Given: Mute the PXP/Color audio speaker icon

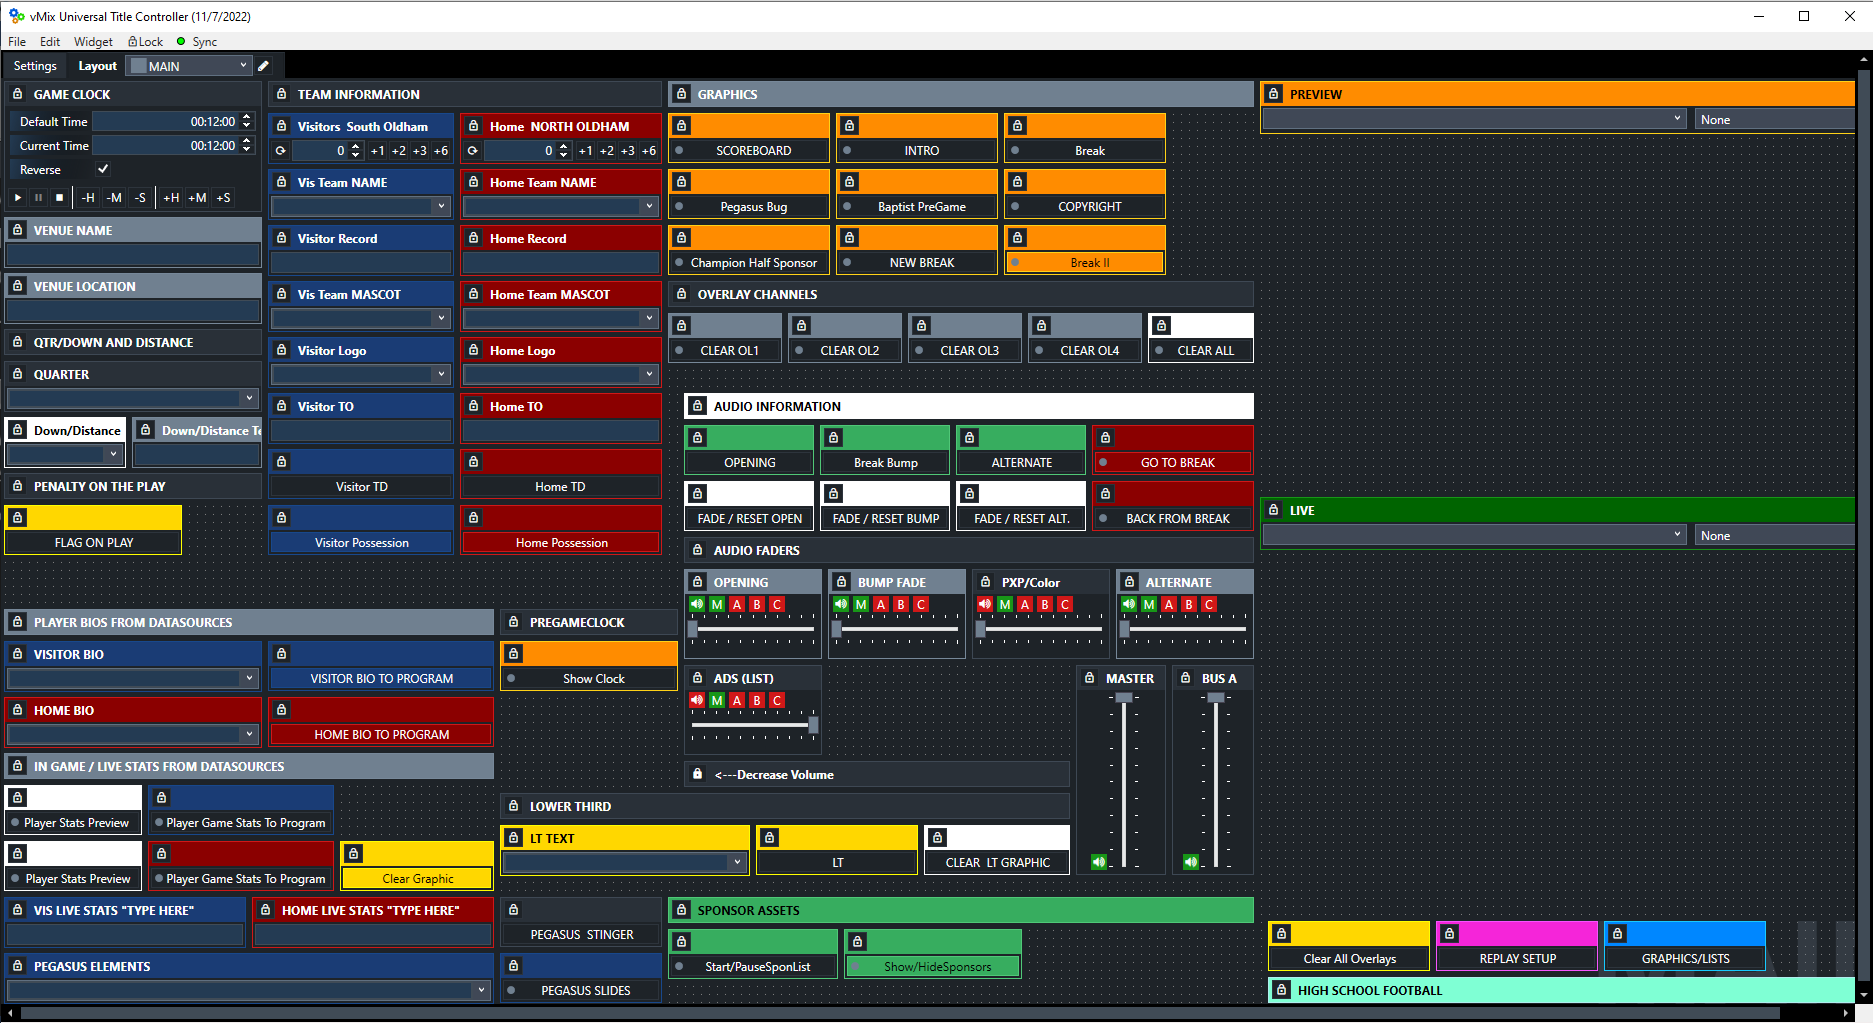Looking at the screenshot, I should point(985,604).
